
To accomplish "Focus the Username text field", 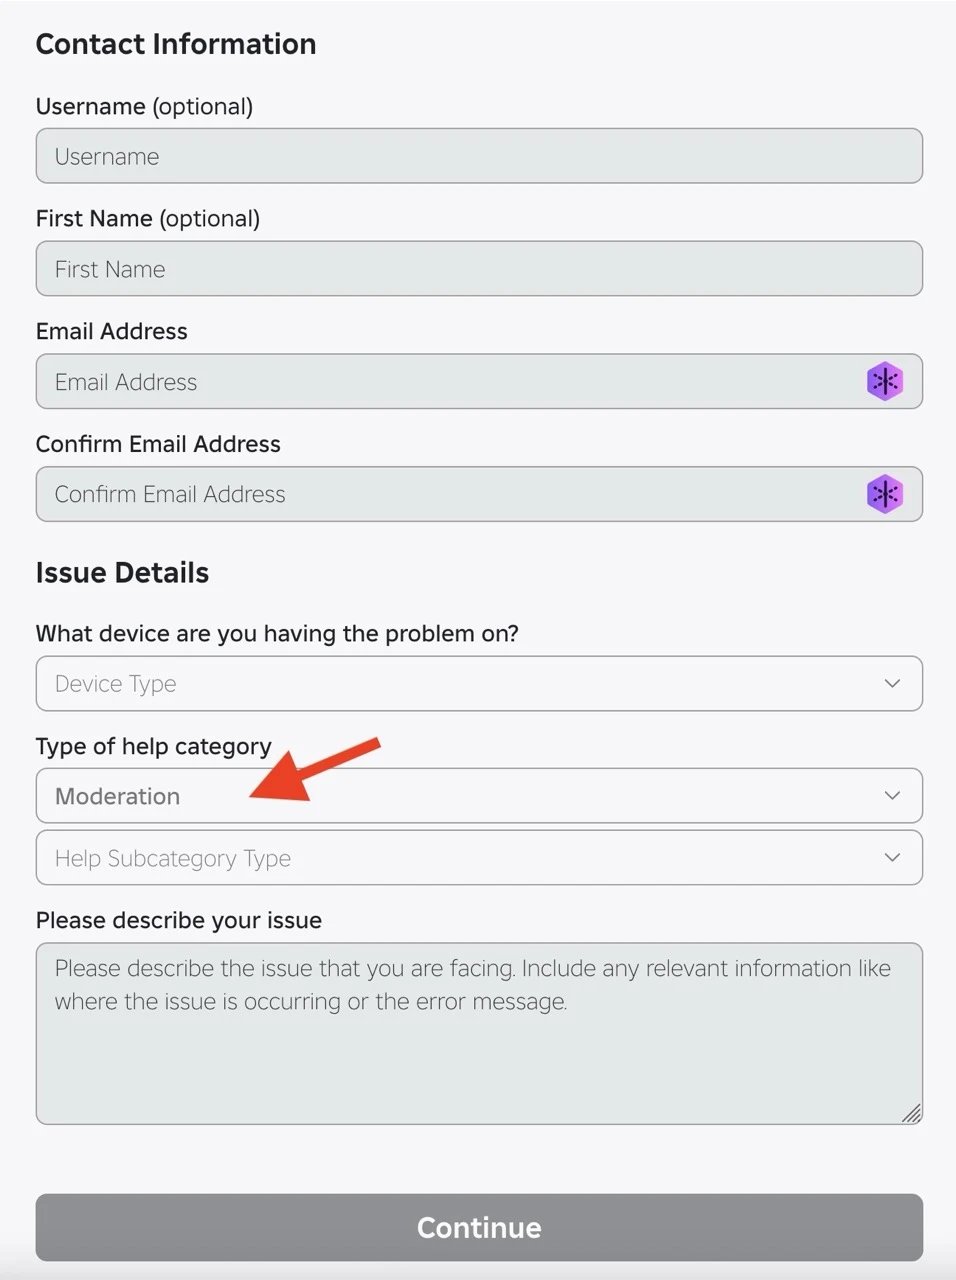I will click(479, 156).
